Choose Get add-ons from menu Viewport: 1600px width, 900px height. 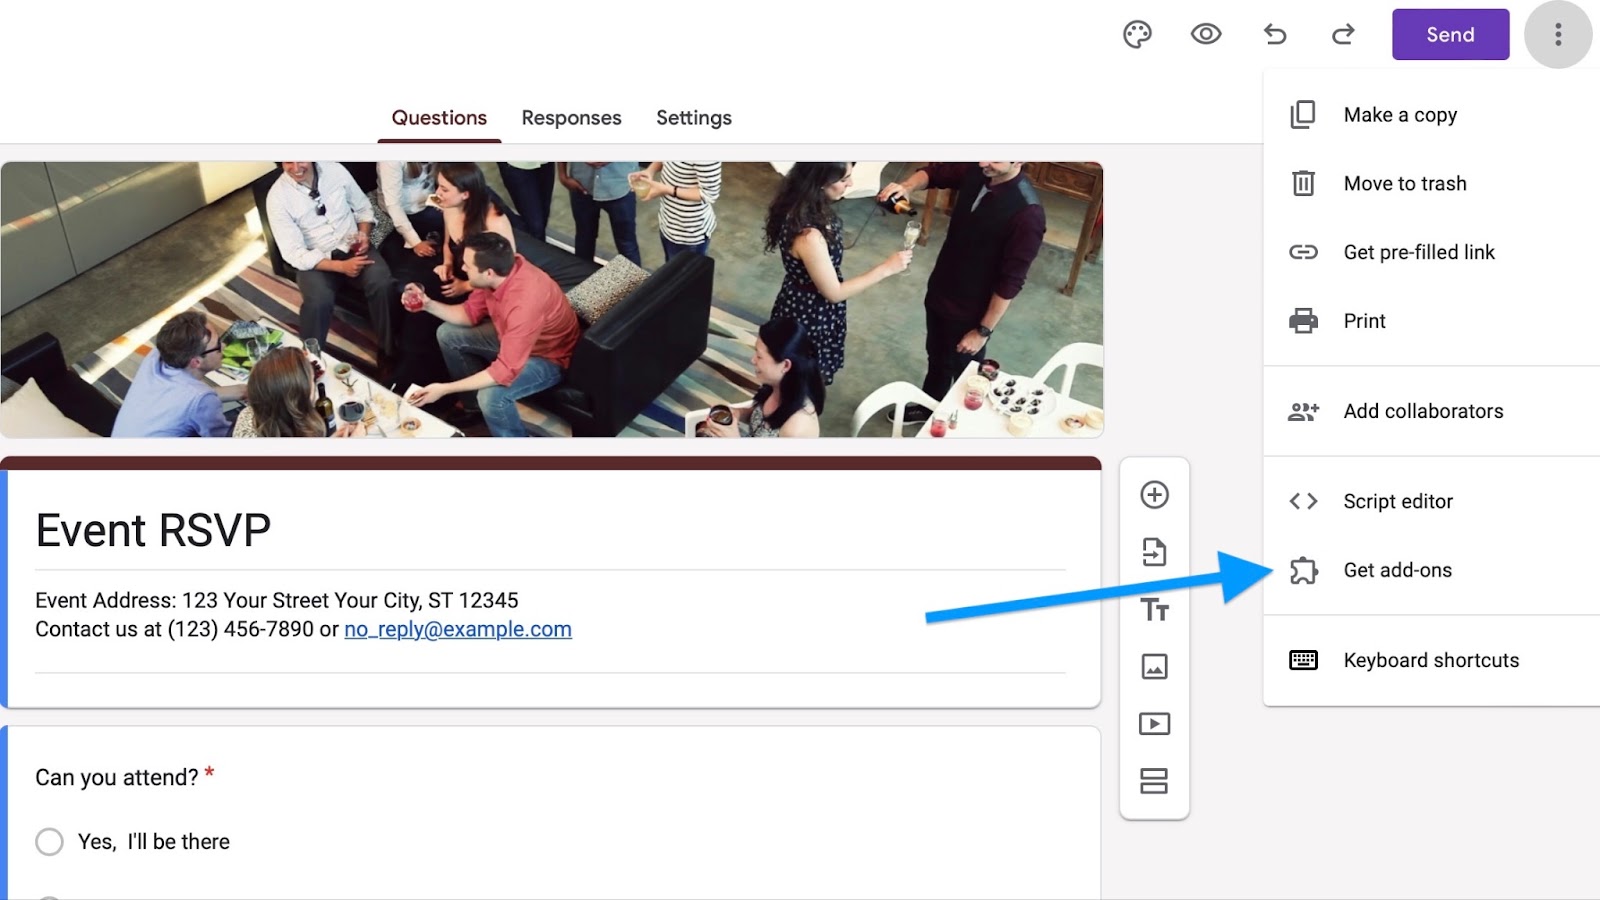(1397, 570)
